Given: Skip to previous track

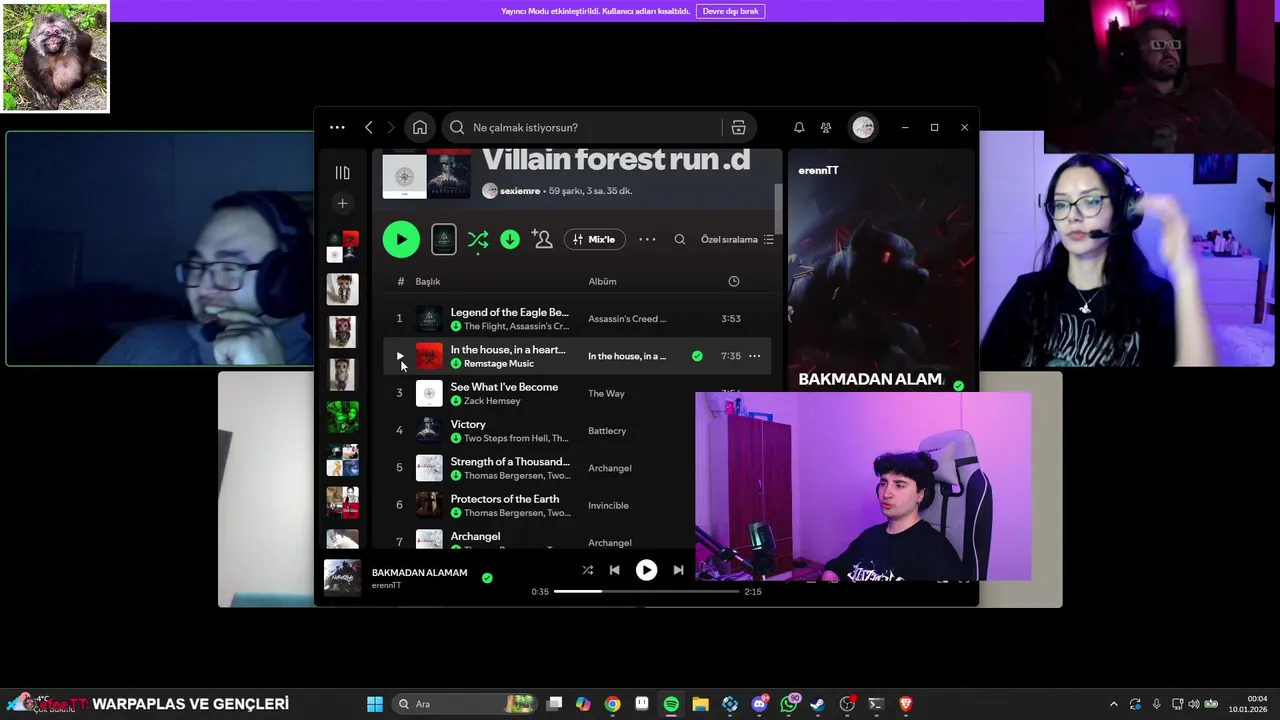Looking at the screenshot, I should [615, 570].
